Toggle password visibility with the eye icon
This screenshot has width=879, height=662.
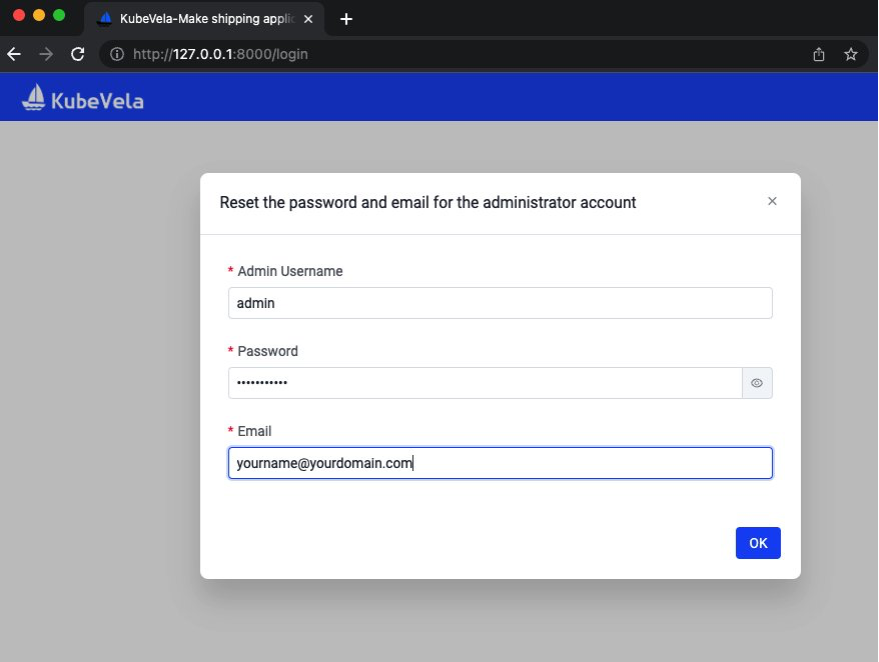[x=757, y=383]
